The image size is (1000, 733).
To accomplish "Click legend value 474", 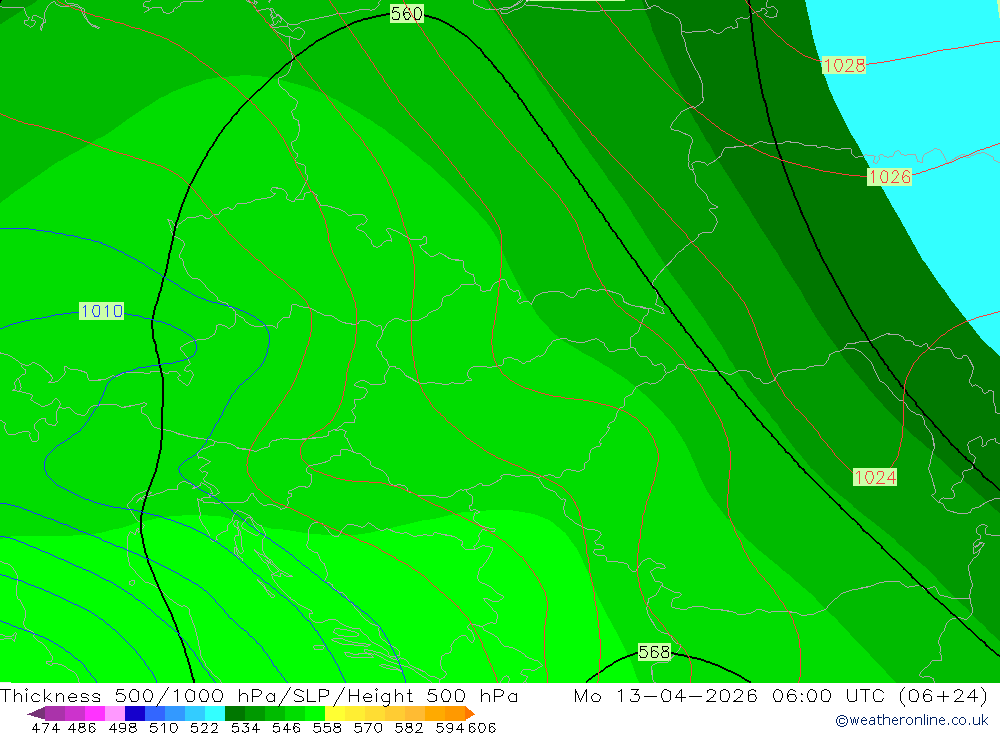I will tap(45, 728).
